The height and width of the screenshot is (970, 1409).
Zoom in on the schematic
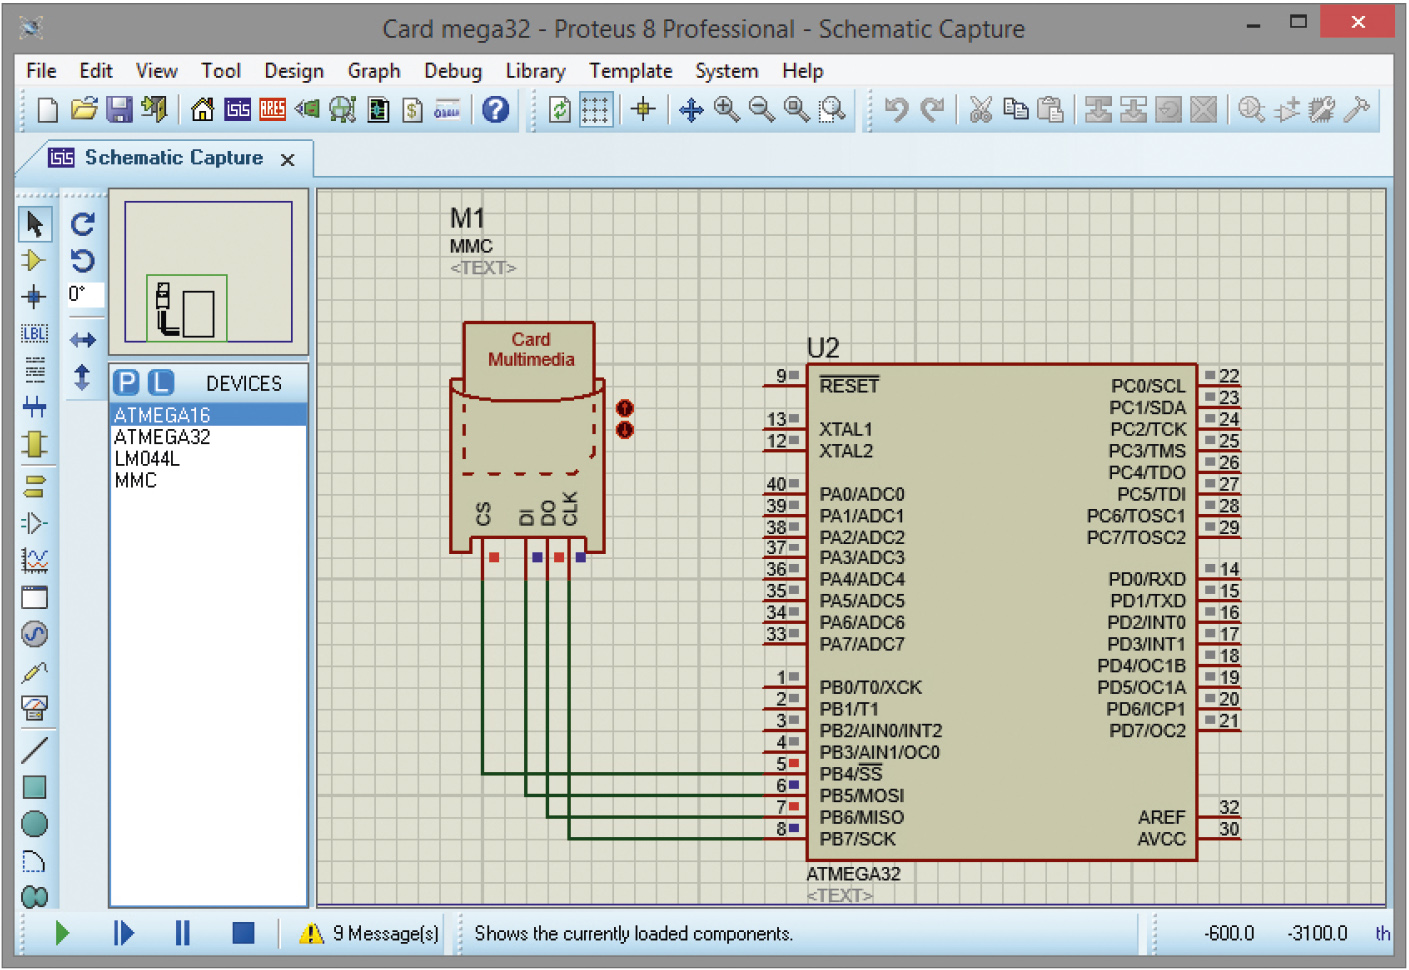[727, 109]
